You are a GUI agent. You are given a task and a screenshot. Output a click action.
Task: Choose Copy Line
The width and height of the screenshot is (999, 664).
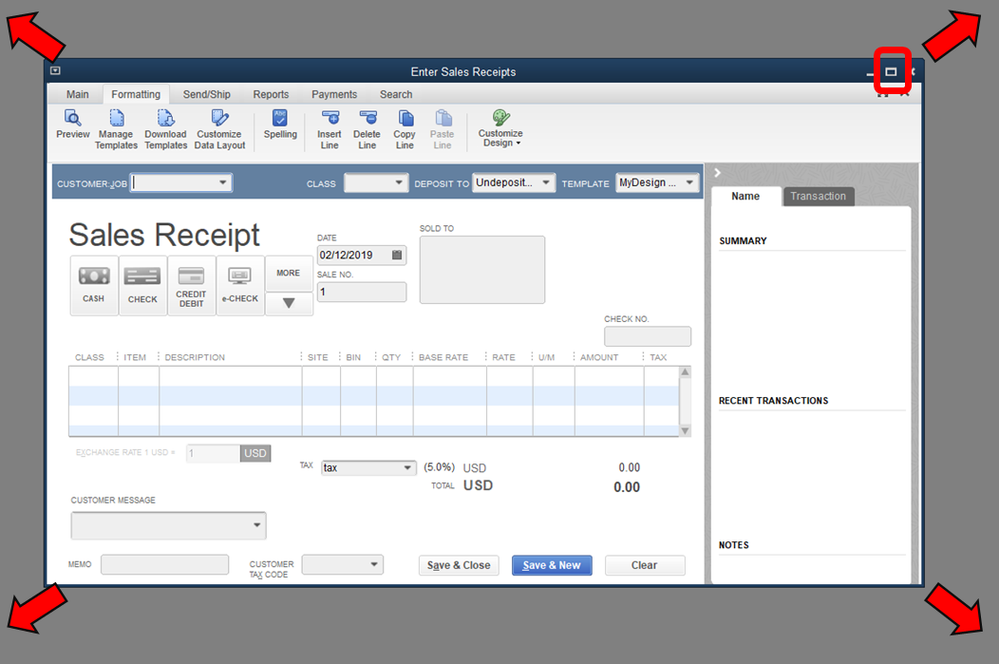point(405,129)
